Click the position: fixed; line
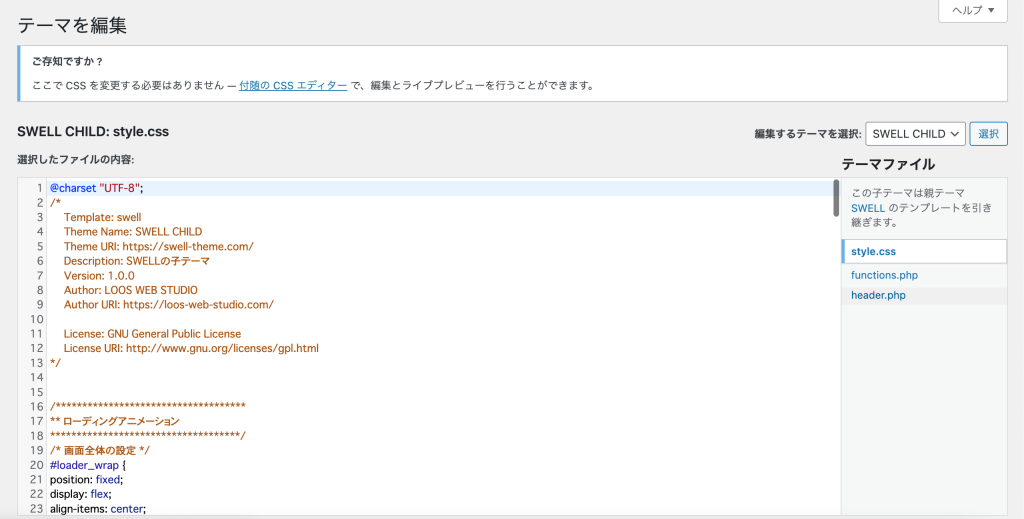Image resolution: width=1024 pixels, height=519 pixels. 86,480
